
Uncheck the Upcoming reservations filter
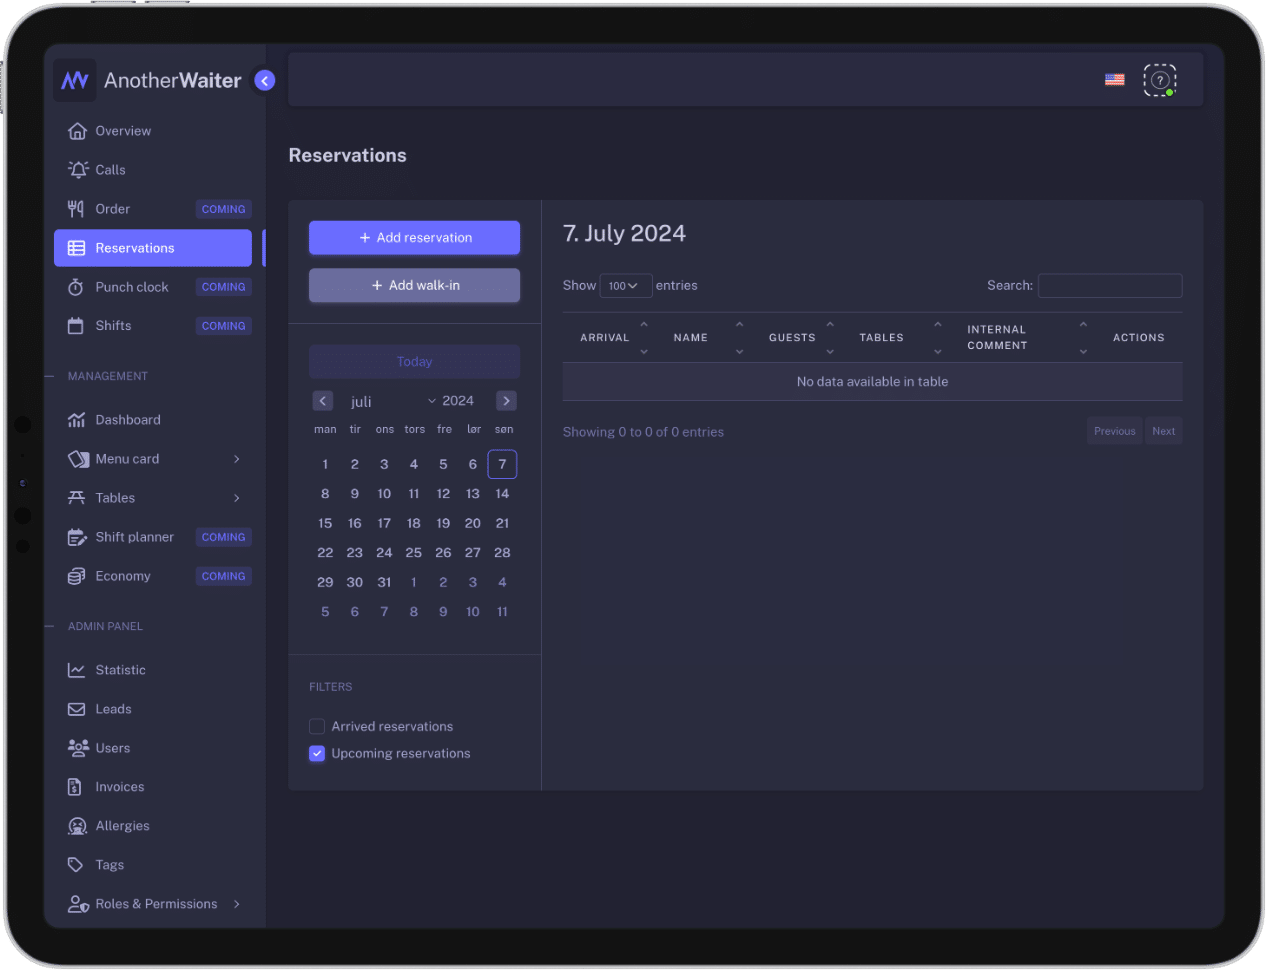pyautogui.click(x=317, y=754)
